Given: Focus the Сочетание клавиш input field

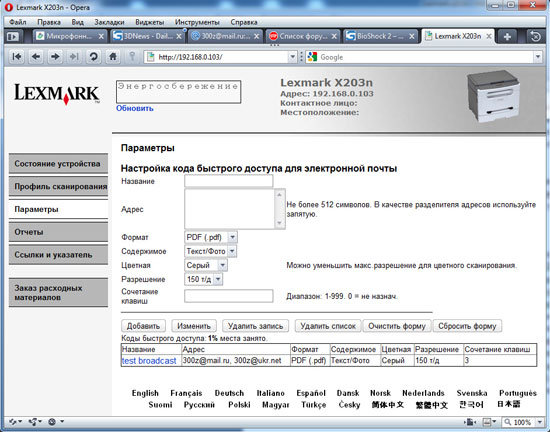Looking at the screenshot, I should pos(229,296).
